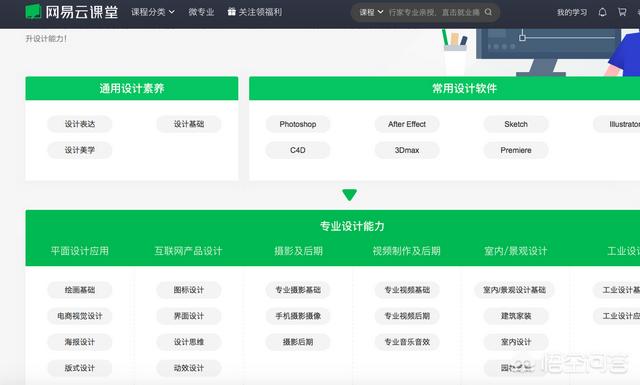
Task: Click the search magnifier icon
Action: pyautogui.click(x=488, y=12)
